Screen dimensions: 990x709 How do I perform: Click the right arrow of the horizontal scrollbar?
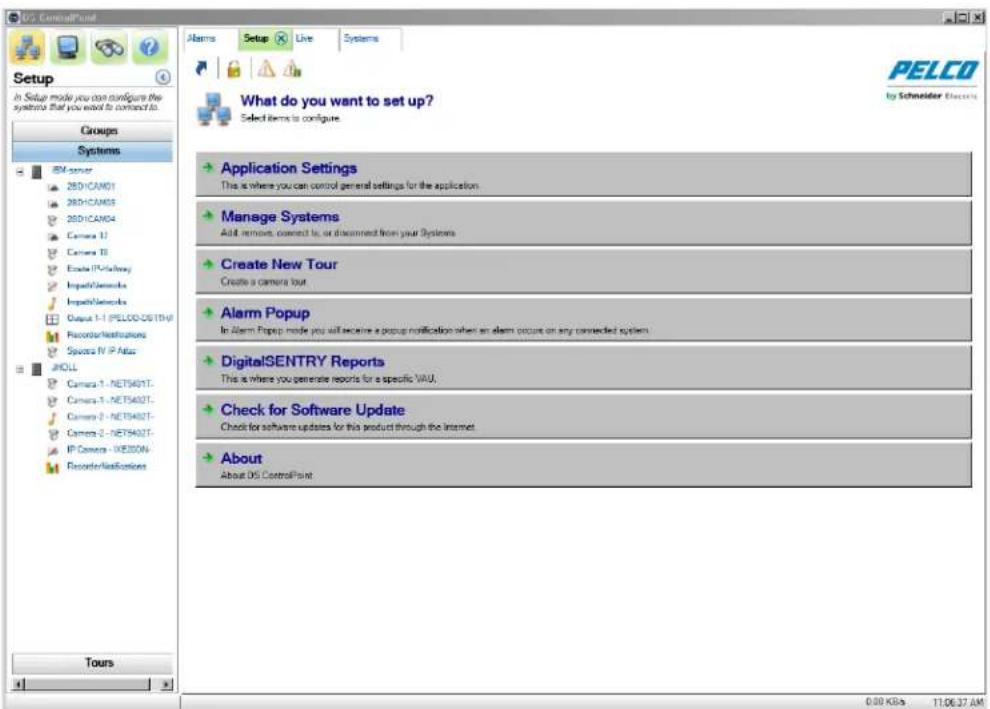tap(167, 684)
